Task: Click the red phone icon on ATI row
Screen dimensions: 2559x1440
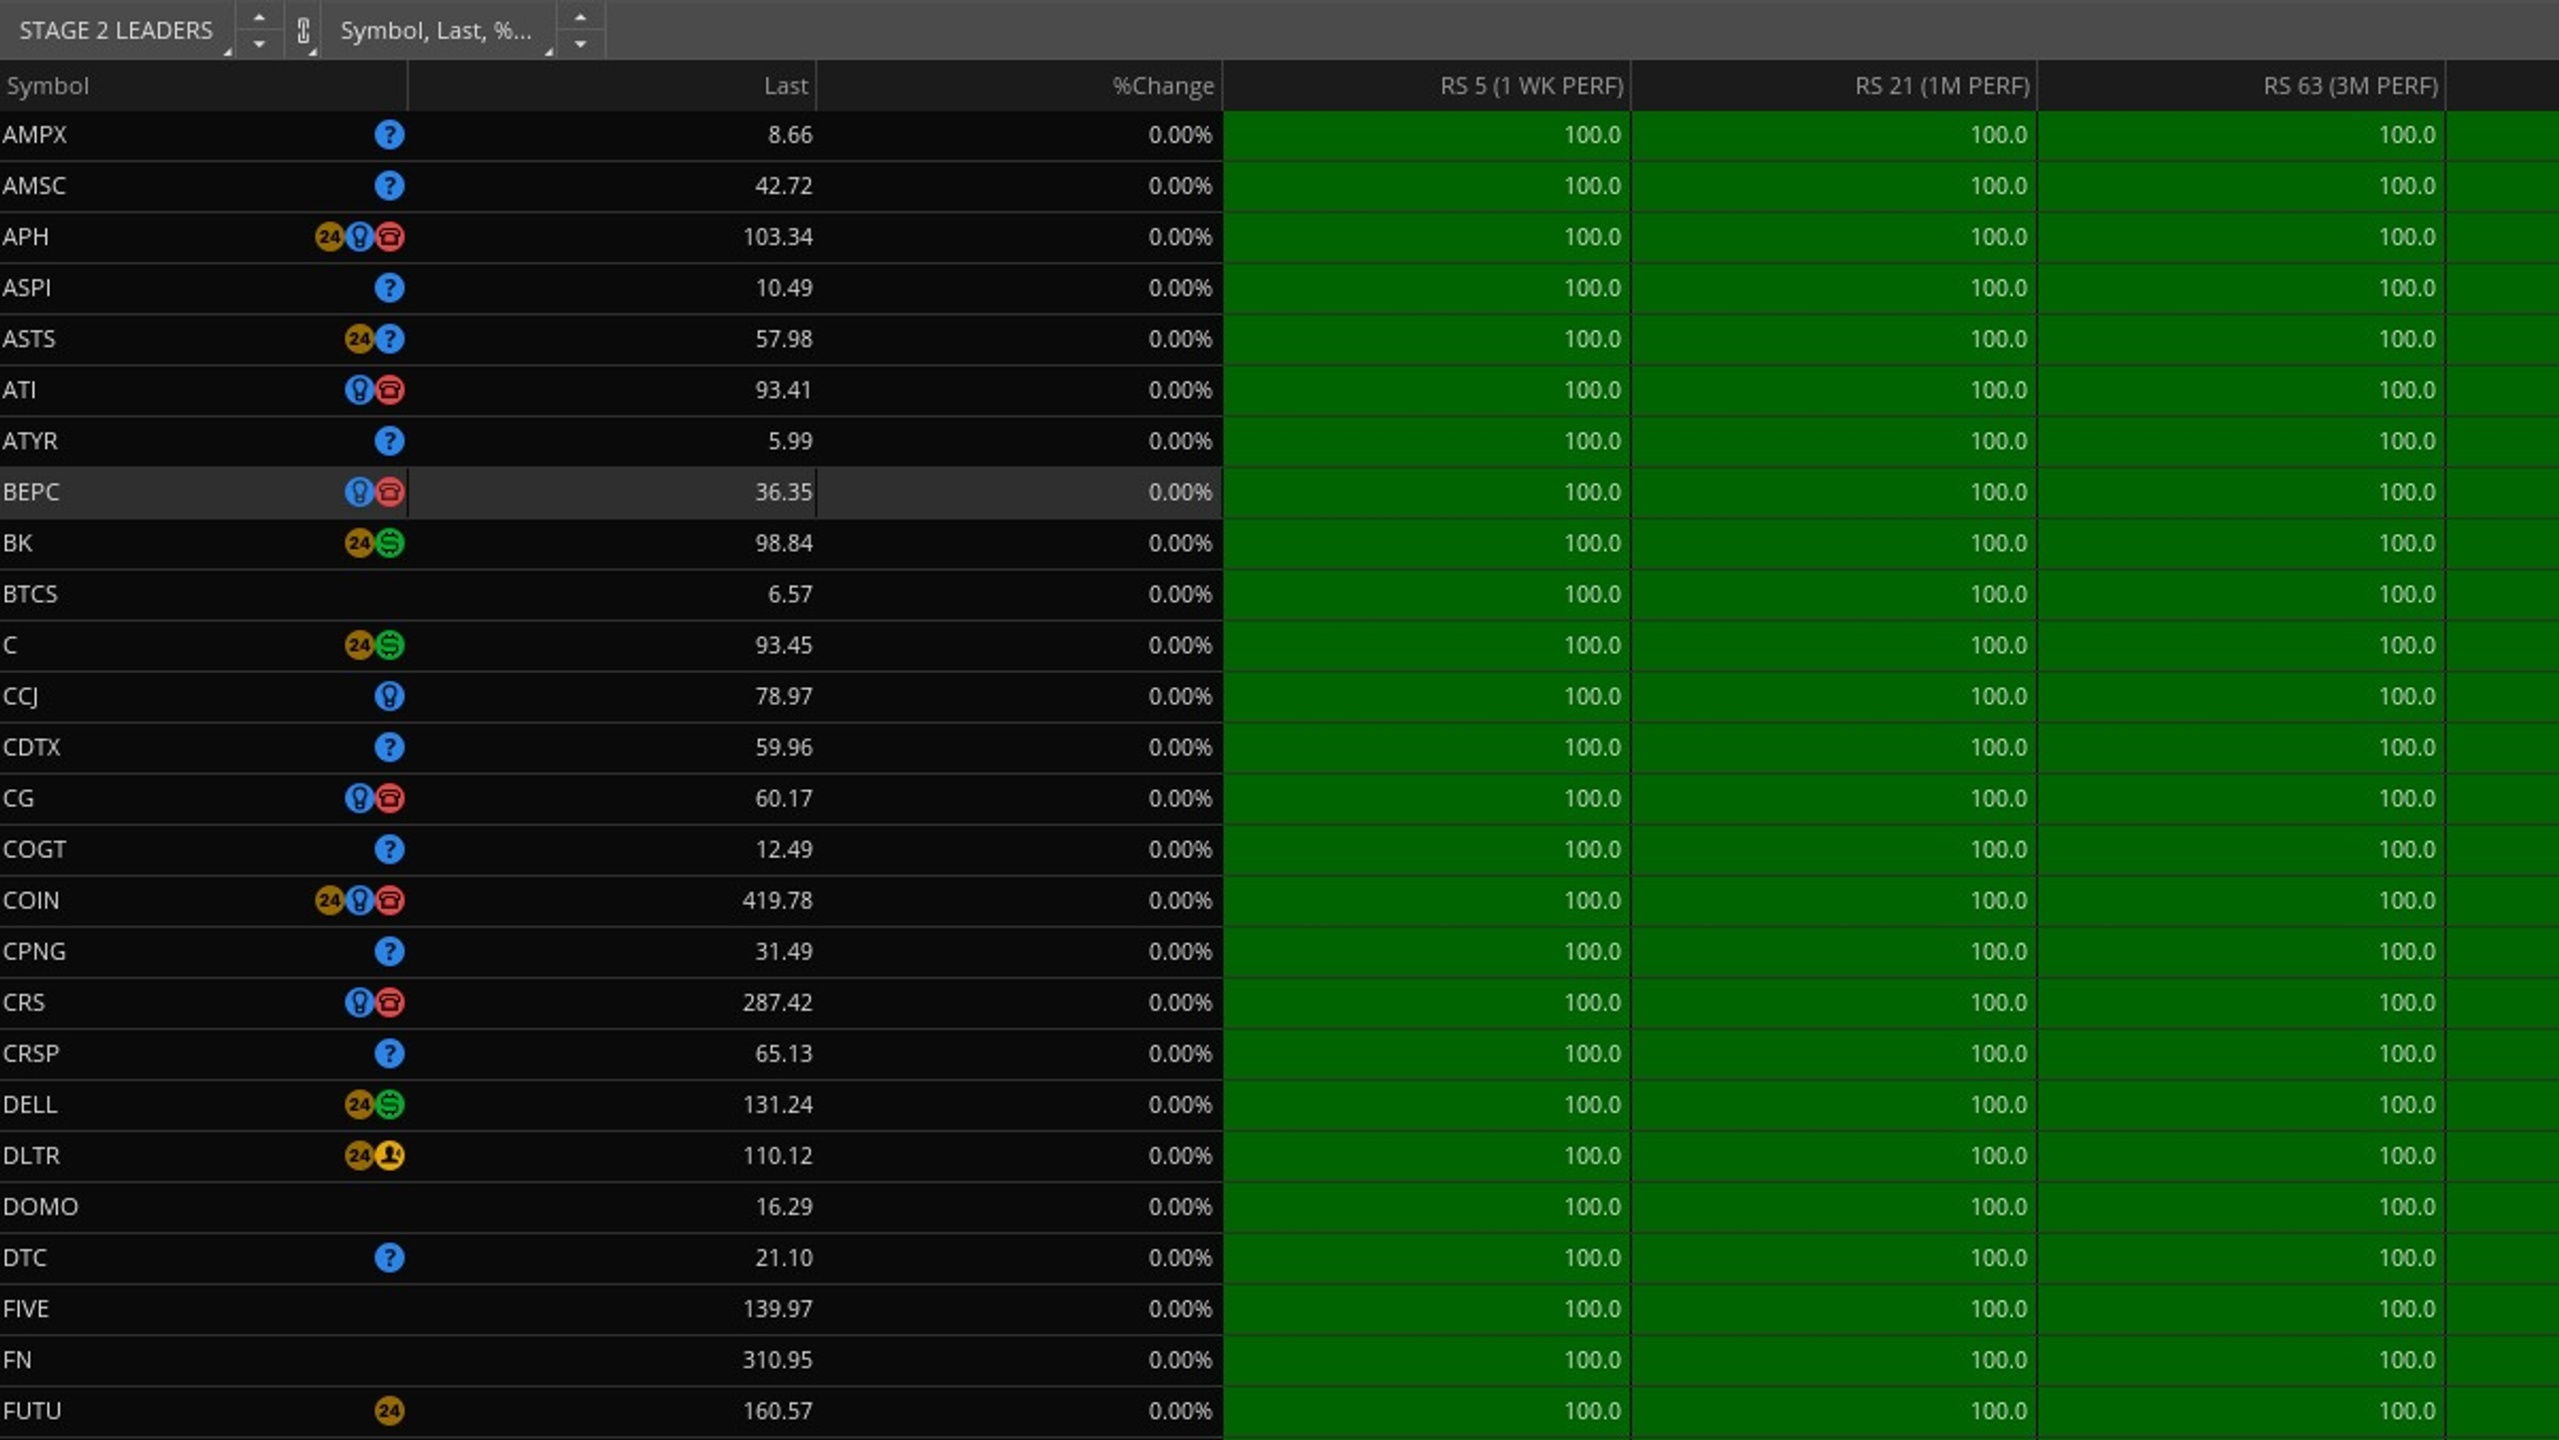Action: pyautogui.click(x=389, y=390)
